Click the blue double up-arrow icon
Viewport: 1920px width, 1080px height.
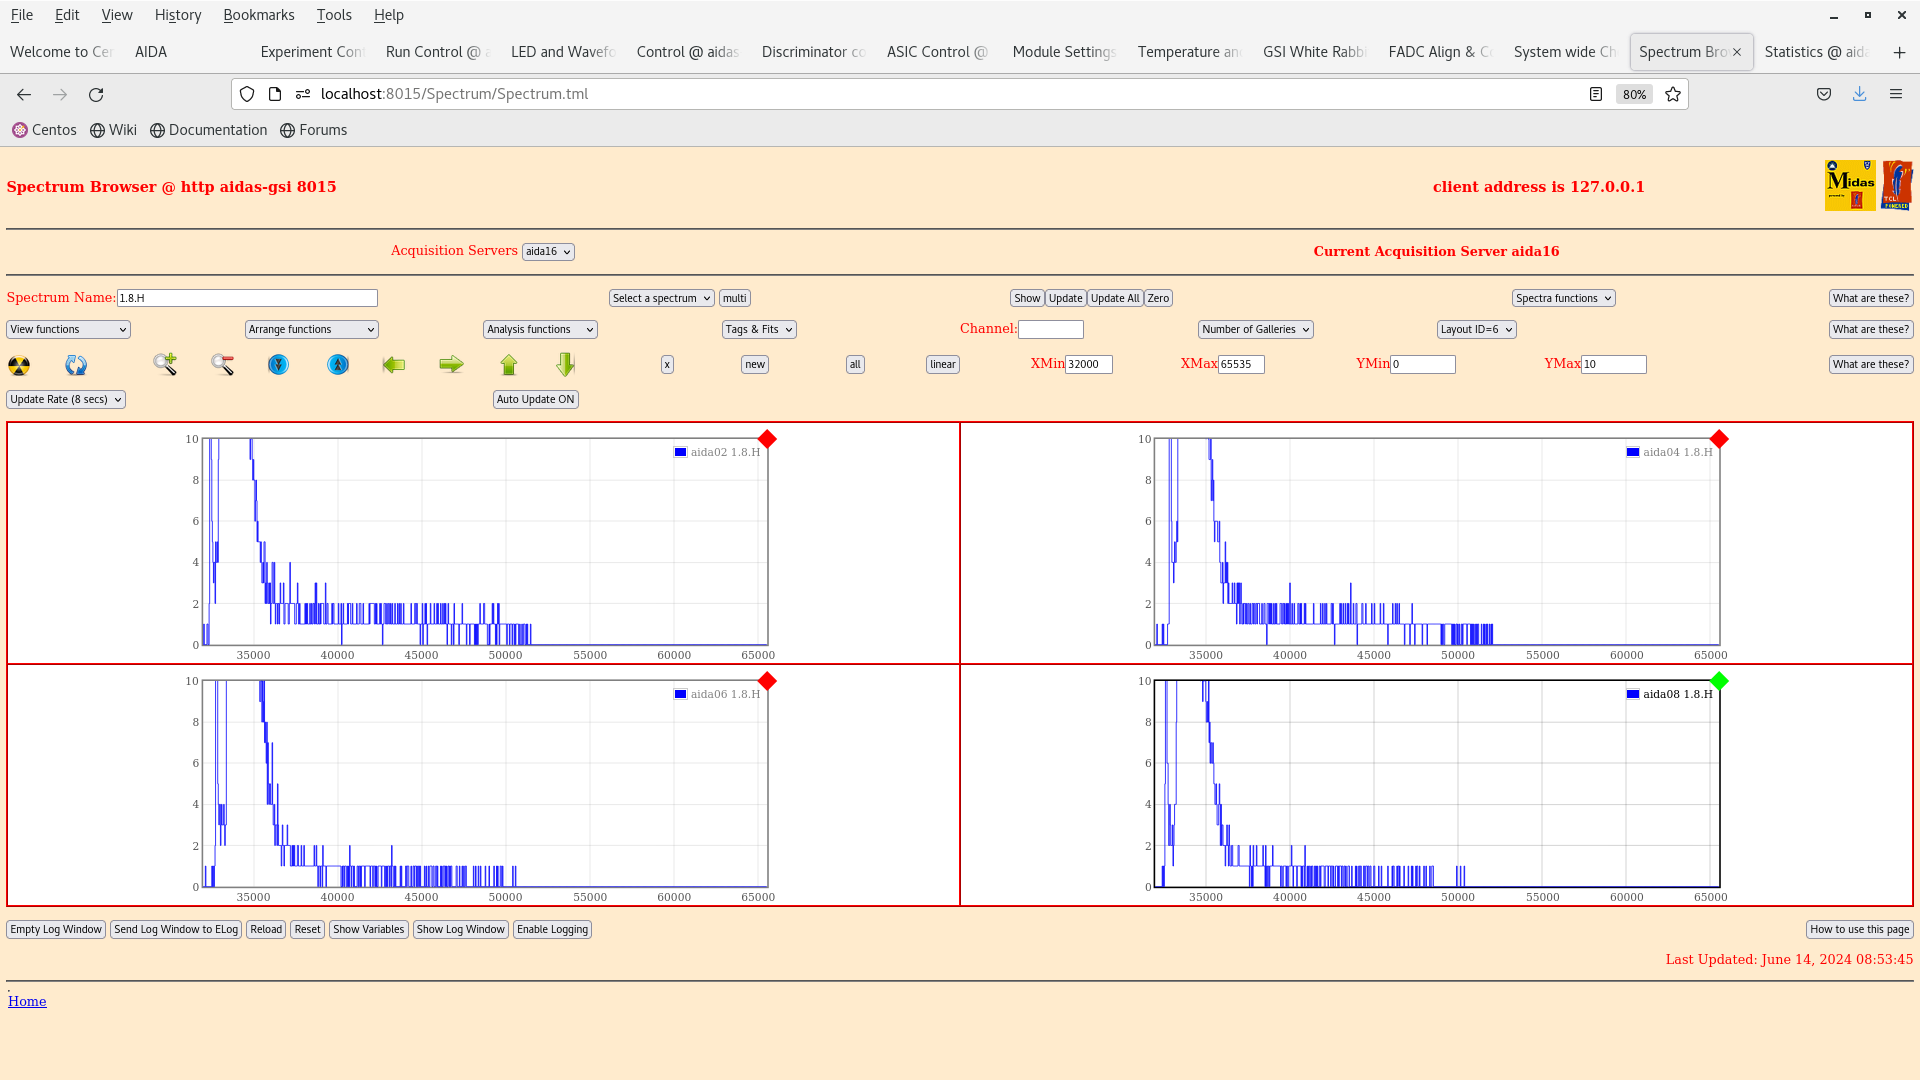coord(338,365)
